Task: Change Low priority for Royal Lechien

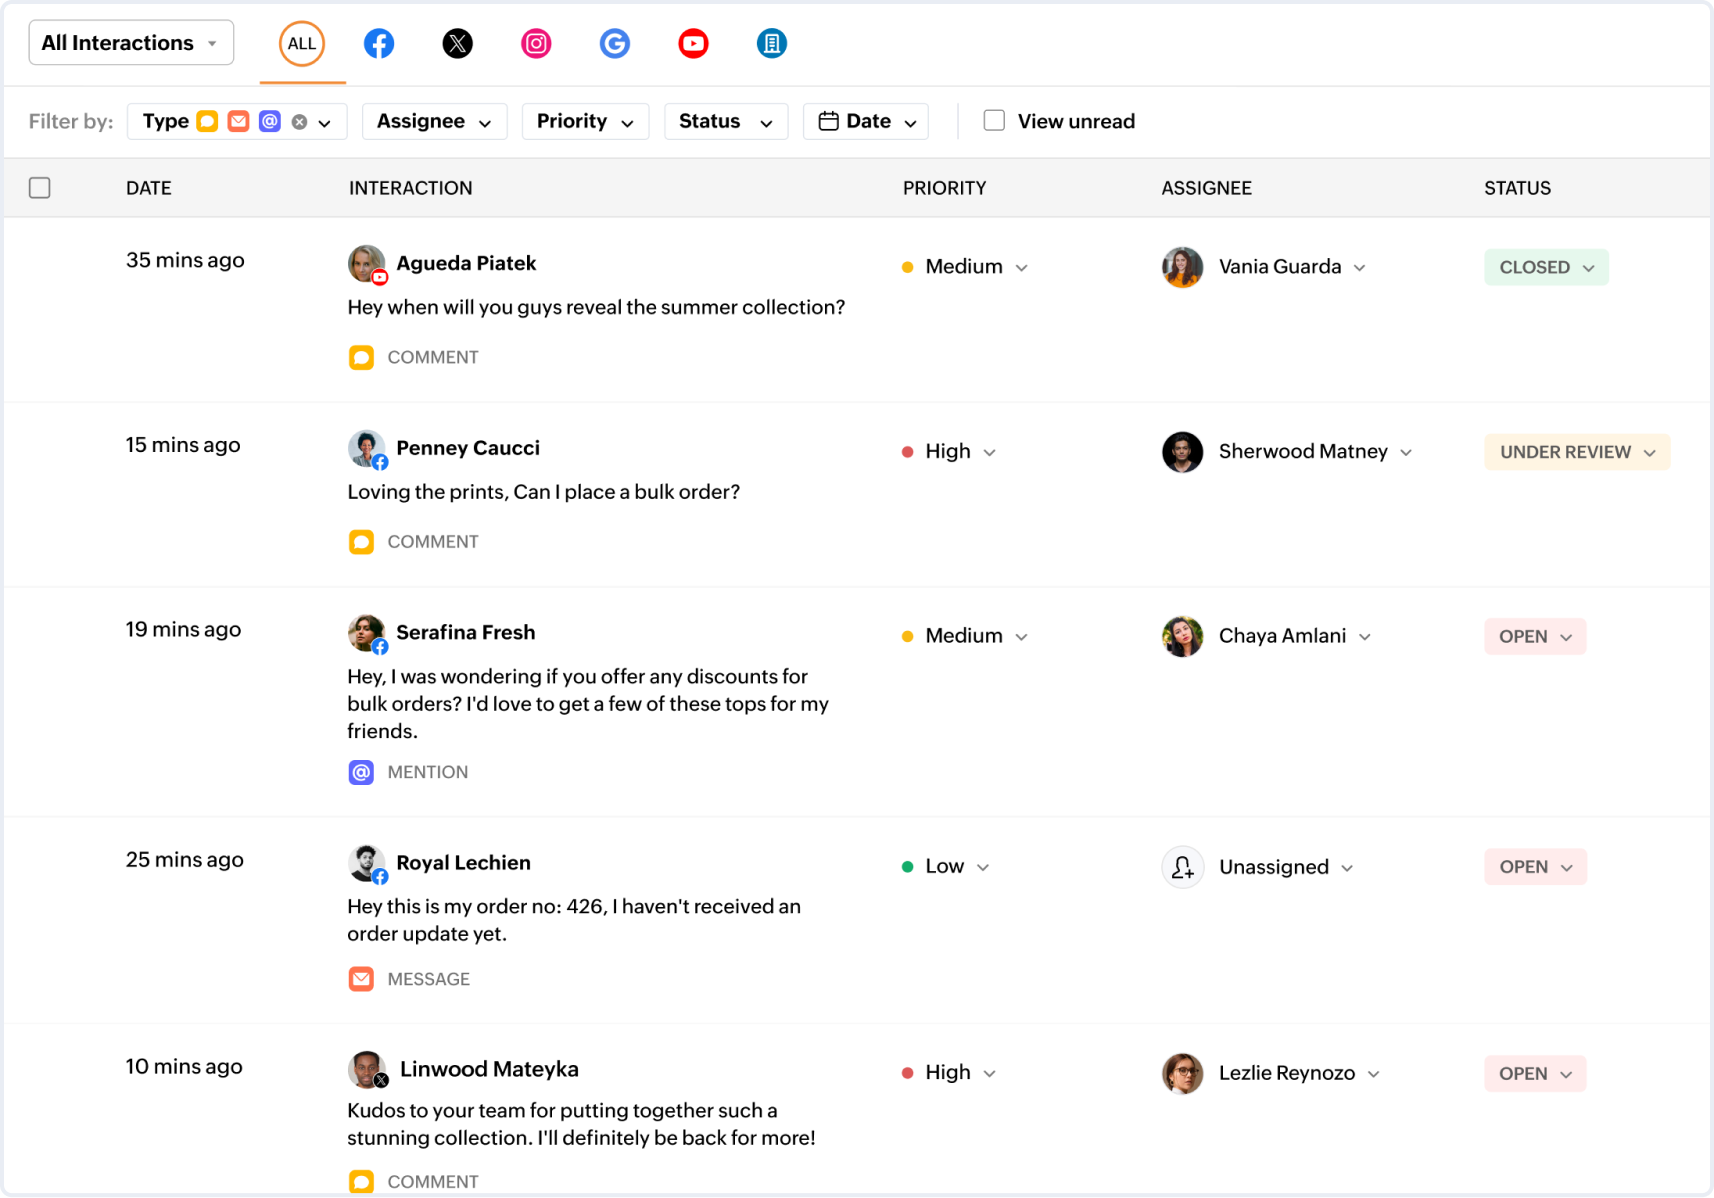Action: pos(946,867)
